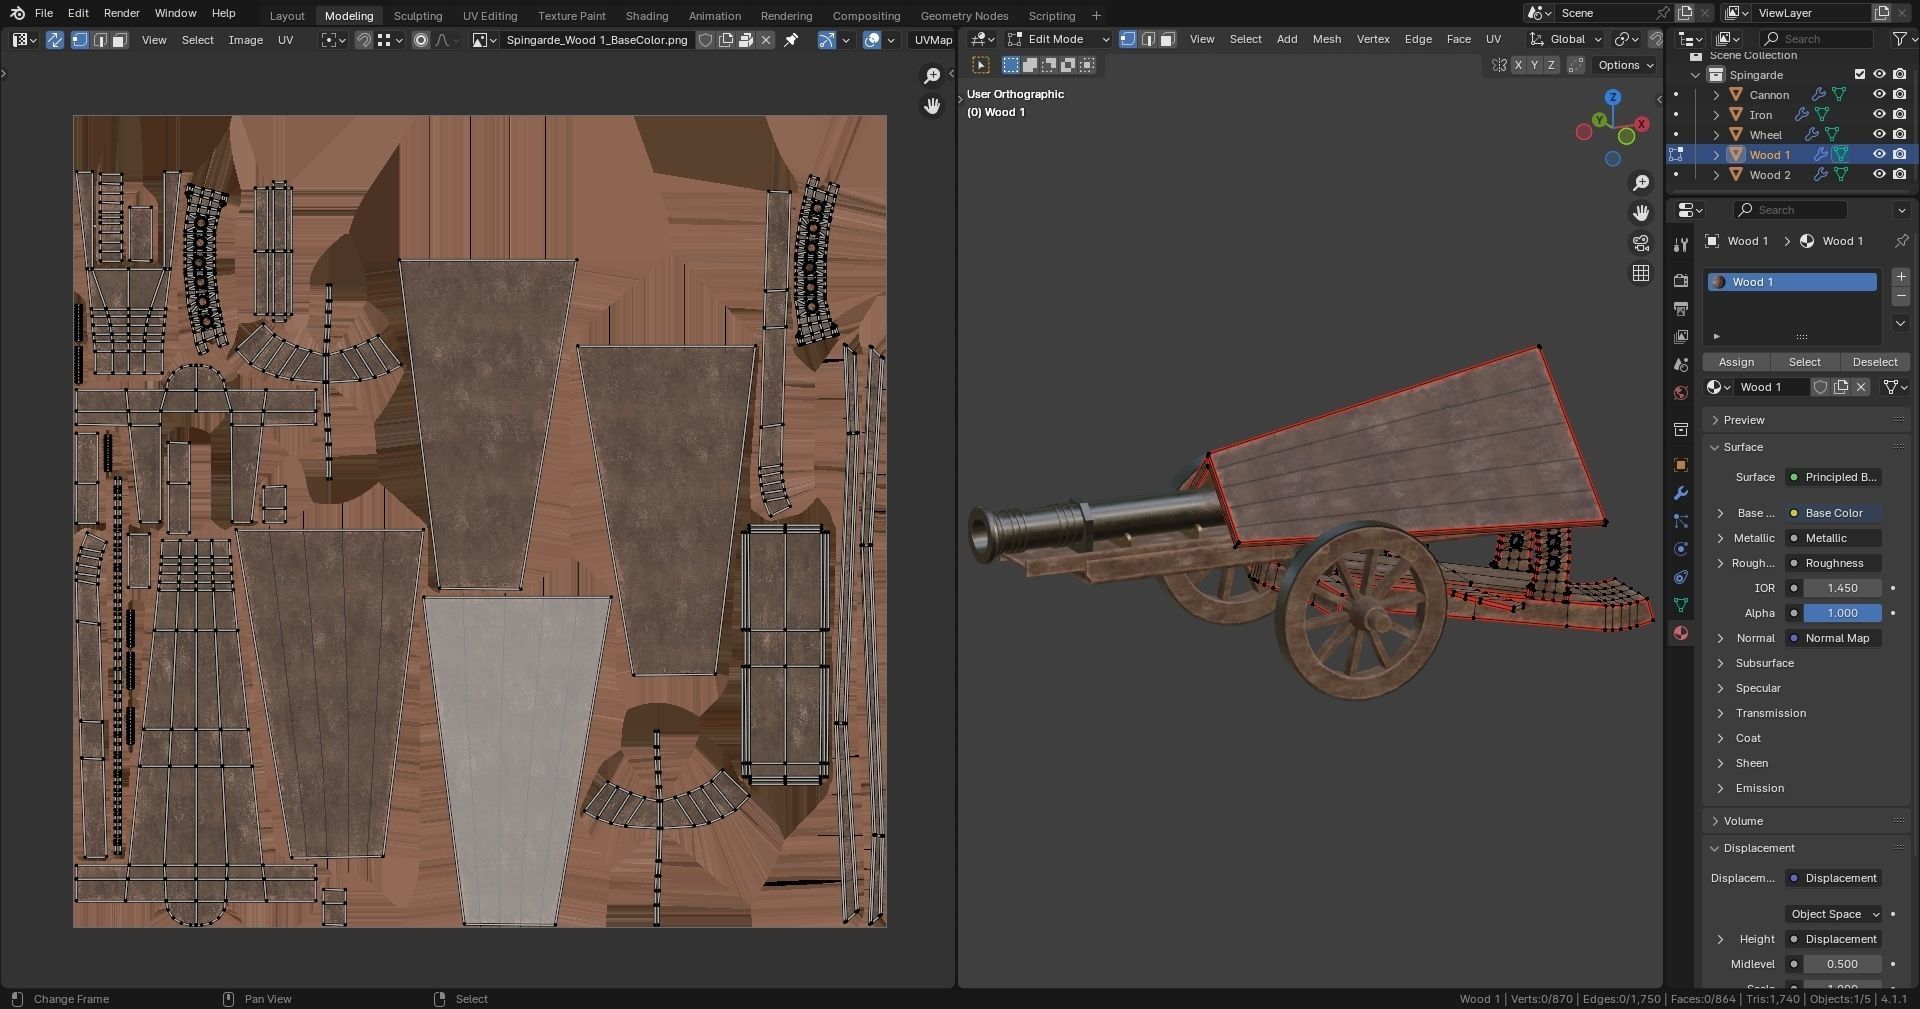Open the Modifiers wrench properties tab
This screenshot has width=1920, height=1009.
[x=1681, y=493]
